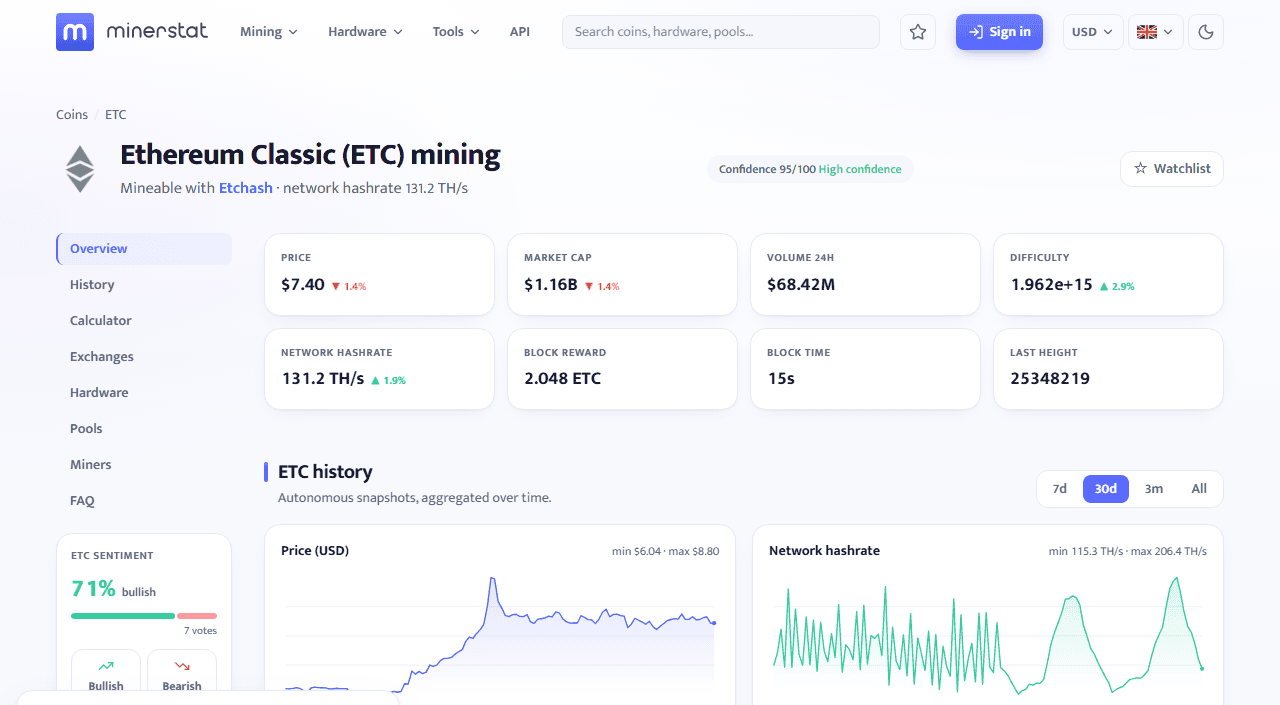
Task: Click the star favorites icon in header
Action: [918, 32]
